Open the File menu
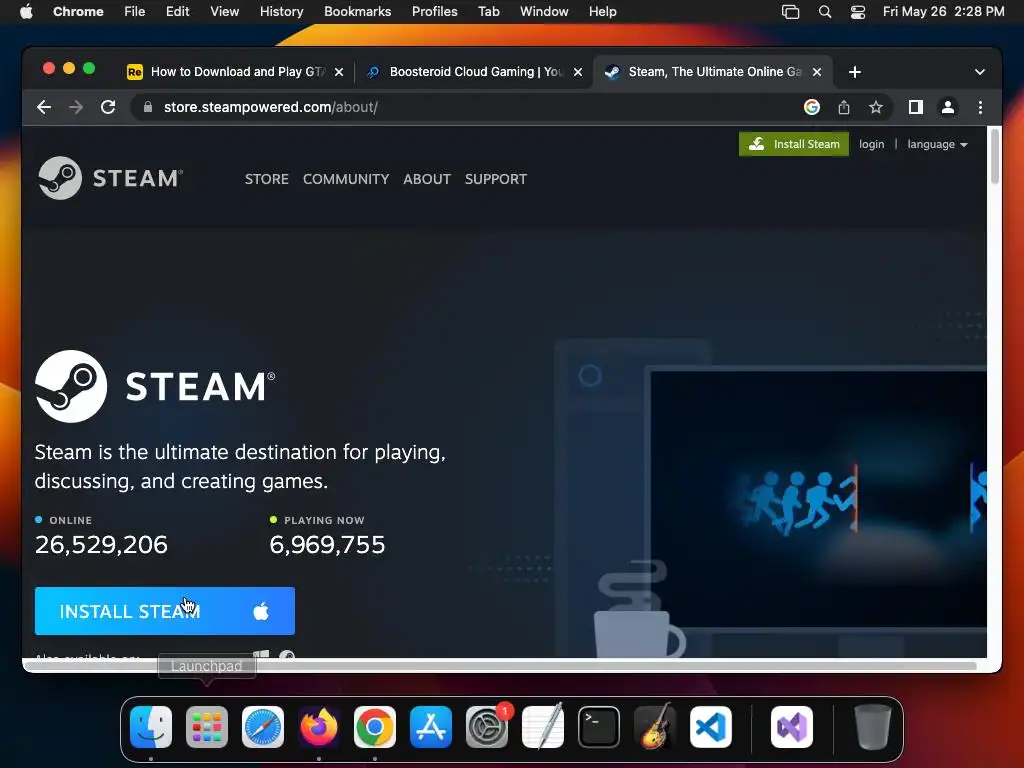The height and width of the screenshot is (768, 1024). [135, 12]
